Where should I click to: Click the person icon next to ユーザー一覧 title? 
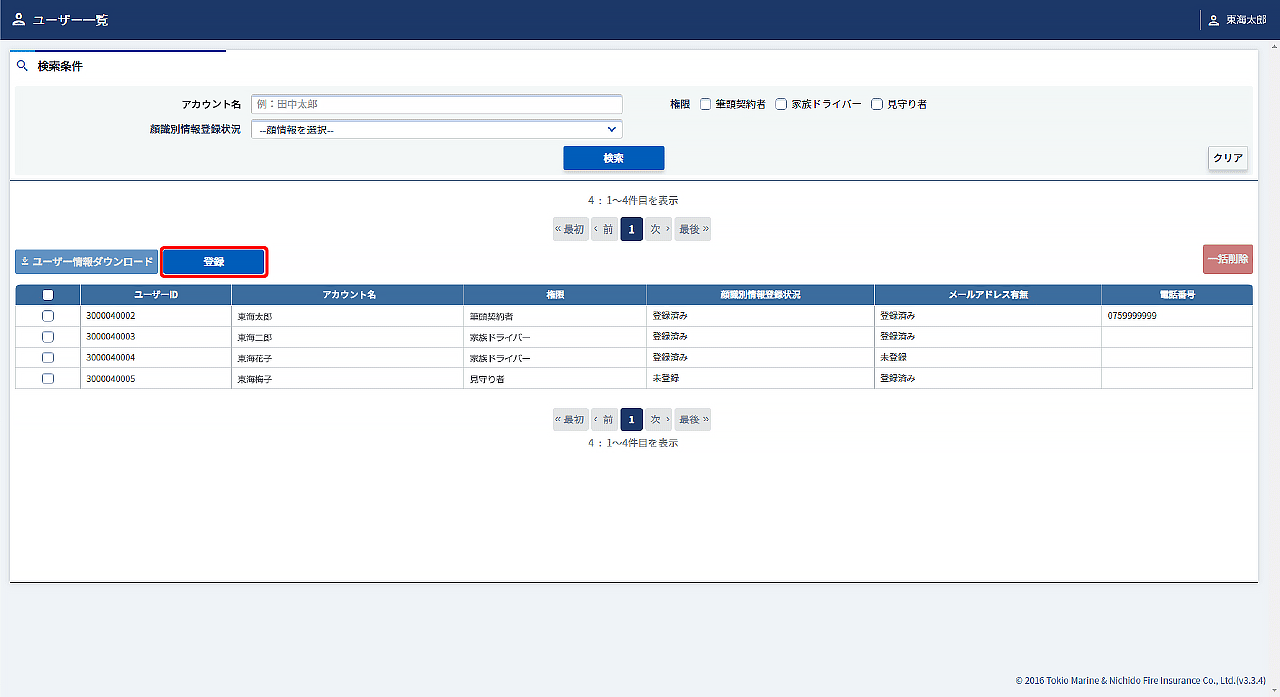click(x=18, y=19)
